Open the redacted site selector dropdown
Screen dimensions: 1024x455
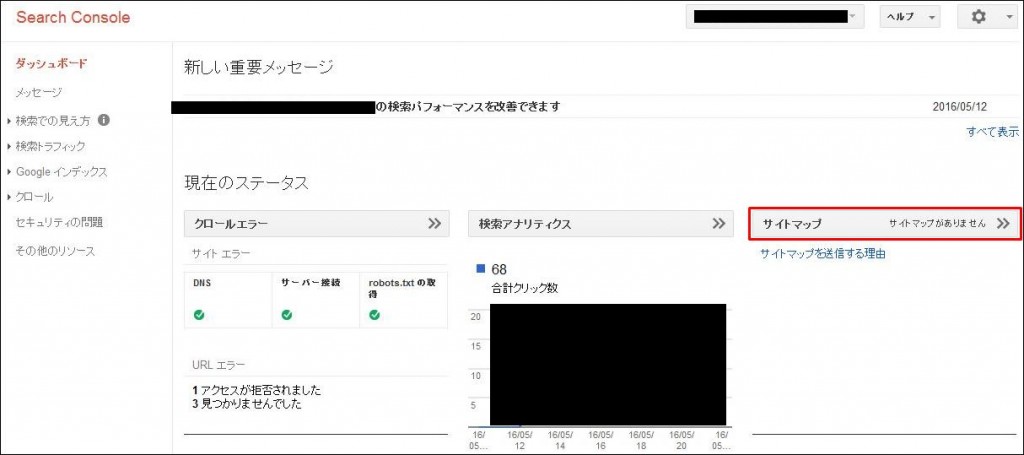coord(774,17)
